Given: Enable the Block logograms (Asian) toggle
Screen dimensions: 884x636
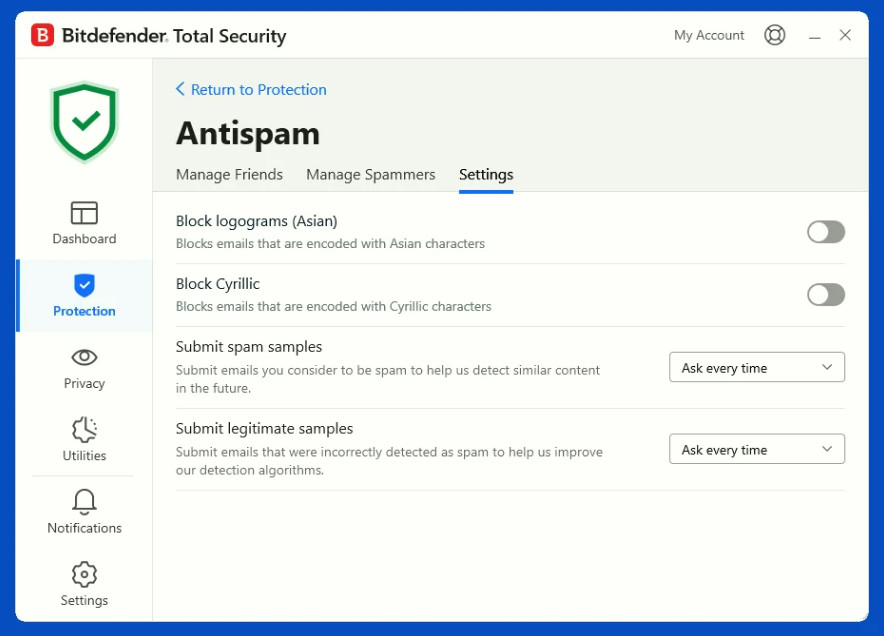Looking at the screenshot, I should point(826,232).
